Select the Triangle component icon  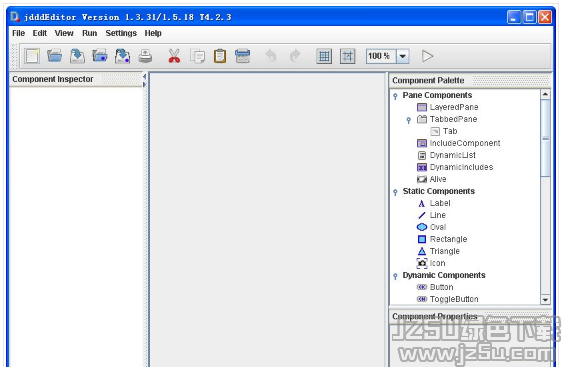tap(422, 251)
